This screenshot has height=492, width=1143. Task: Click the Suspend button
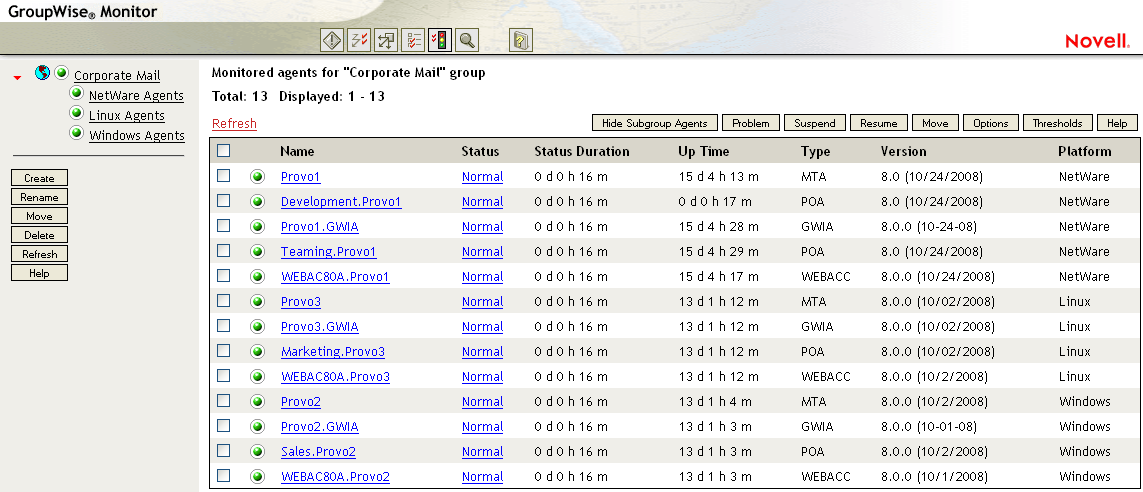(815, 123)
